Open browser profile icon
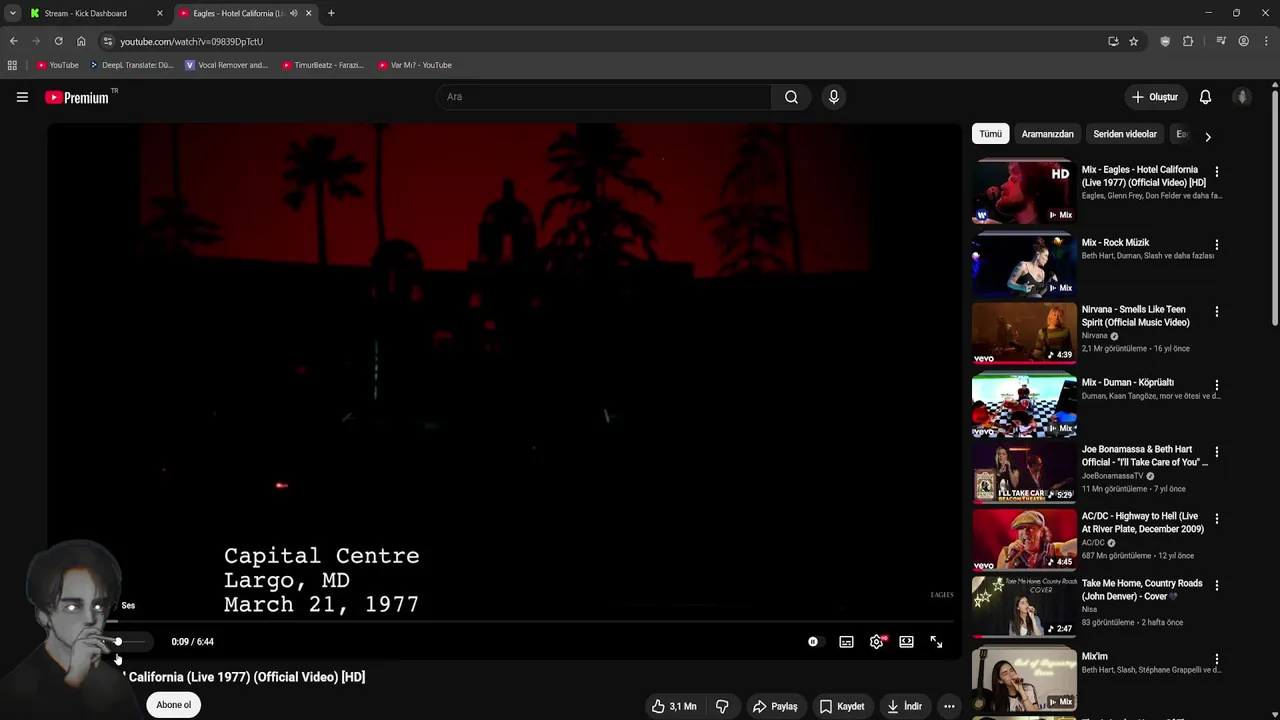 (1243, 41)
